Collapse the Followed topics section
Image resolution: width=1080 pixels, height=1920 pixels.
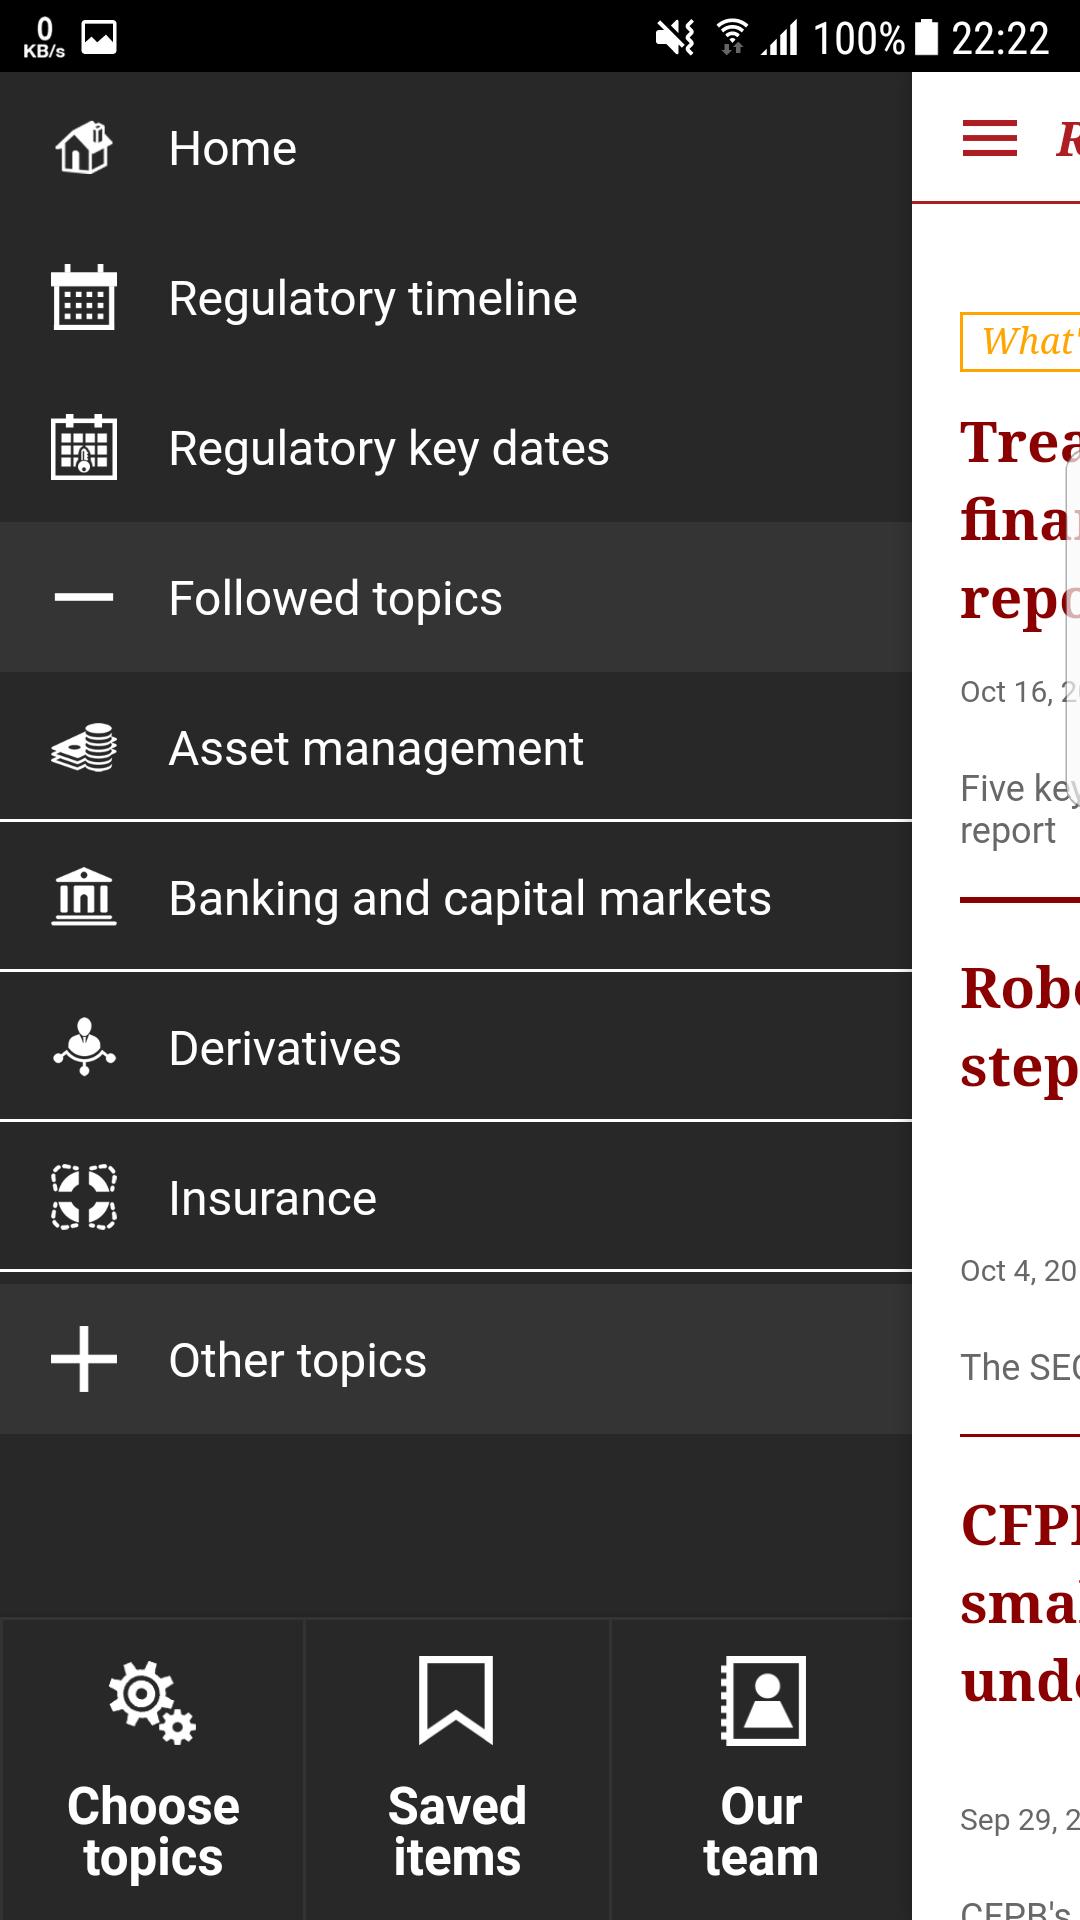84,598
